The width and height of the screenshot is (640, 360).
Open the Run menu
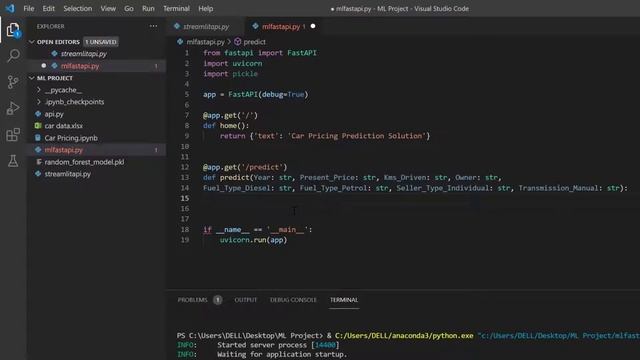point(148,9)
